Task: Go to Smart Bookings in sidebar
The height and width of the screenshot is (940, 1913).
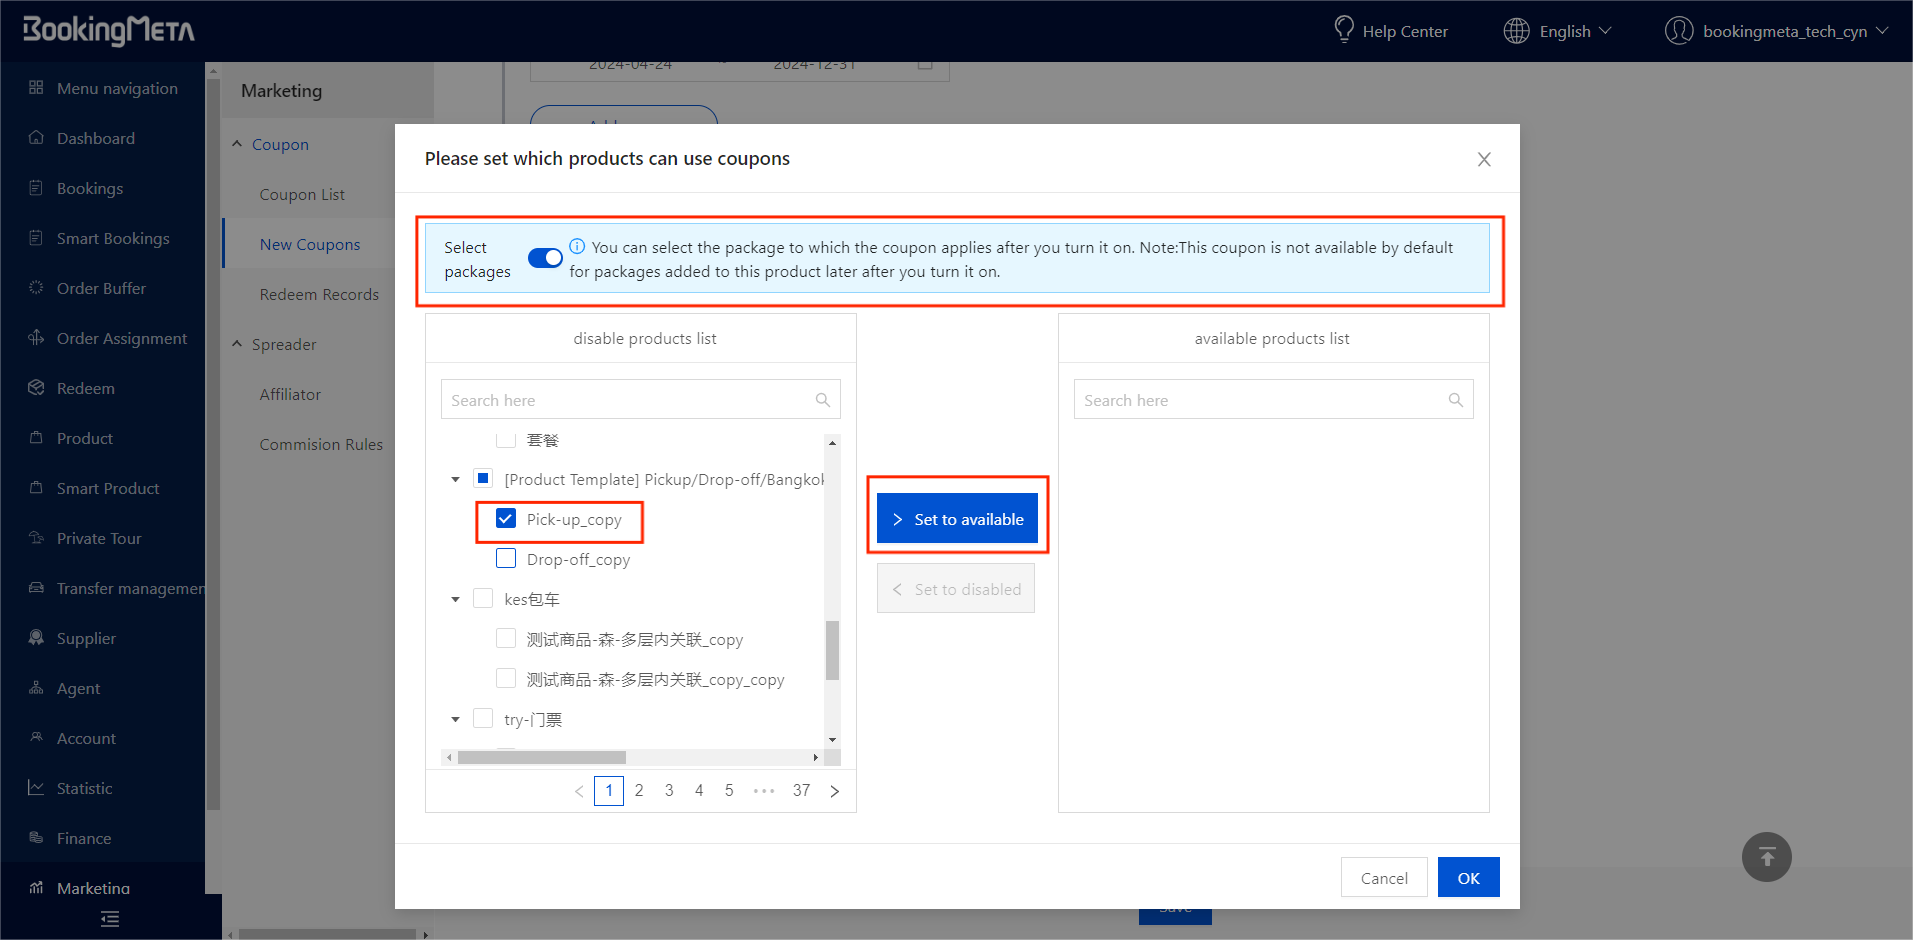Action: point(113,238)
